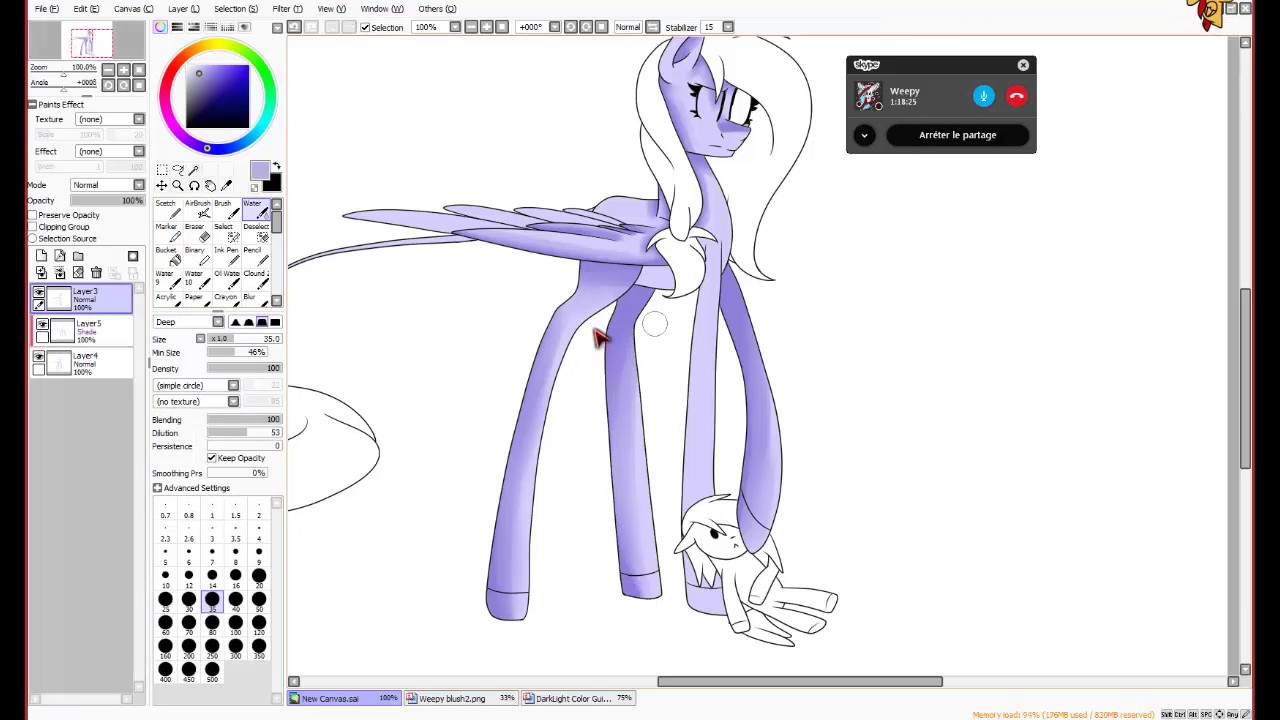
Task: Hide Layer3 with eye icon
Action: click(x=39, y=292)
